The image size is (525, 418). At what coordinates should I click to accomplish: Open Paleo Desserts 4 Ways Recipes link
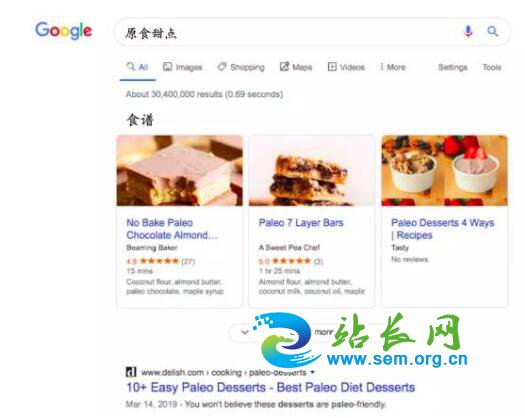443,229
